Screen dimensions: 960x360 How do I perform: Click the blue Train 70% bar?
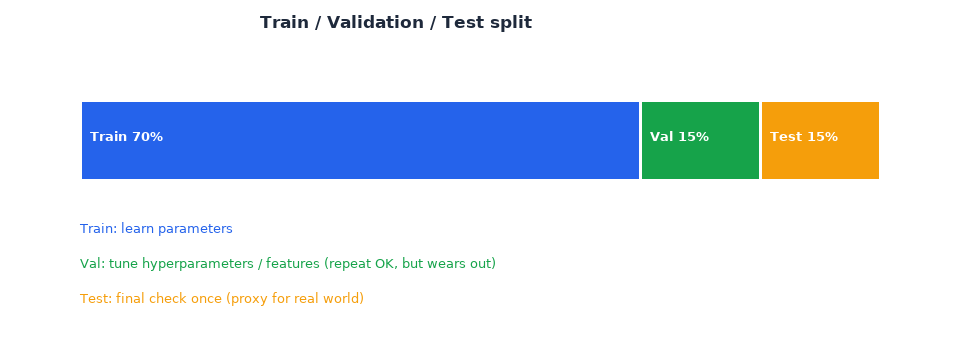click(x=360, y=140)
